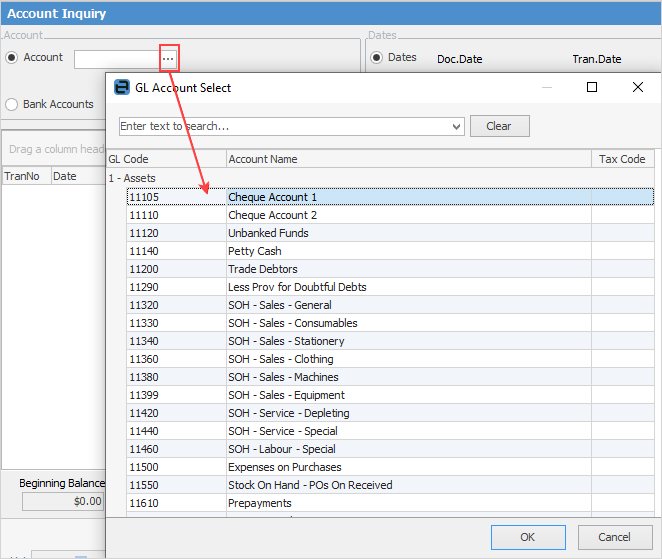Click inside the search text field
Image resolution: width=662 pixels, height=559 pixels.
click(283, 127)
